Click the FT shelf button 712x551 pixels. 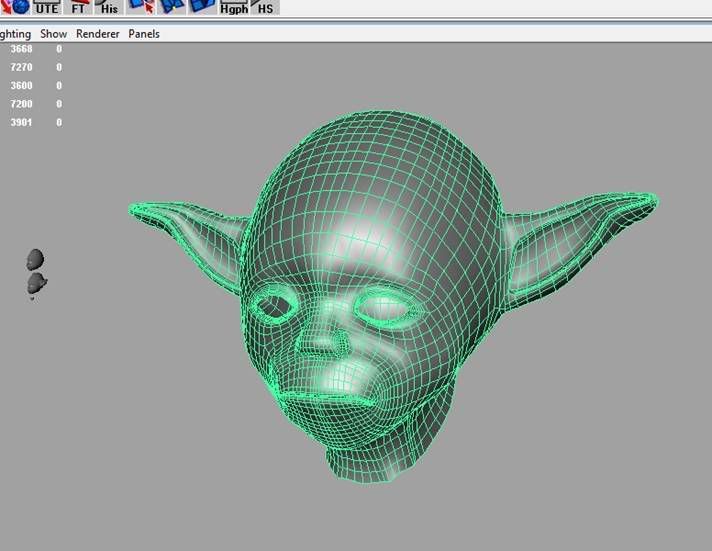click(x=78, y=7)
